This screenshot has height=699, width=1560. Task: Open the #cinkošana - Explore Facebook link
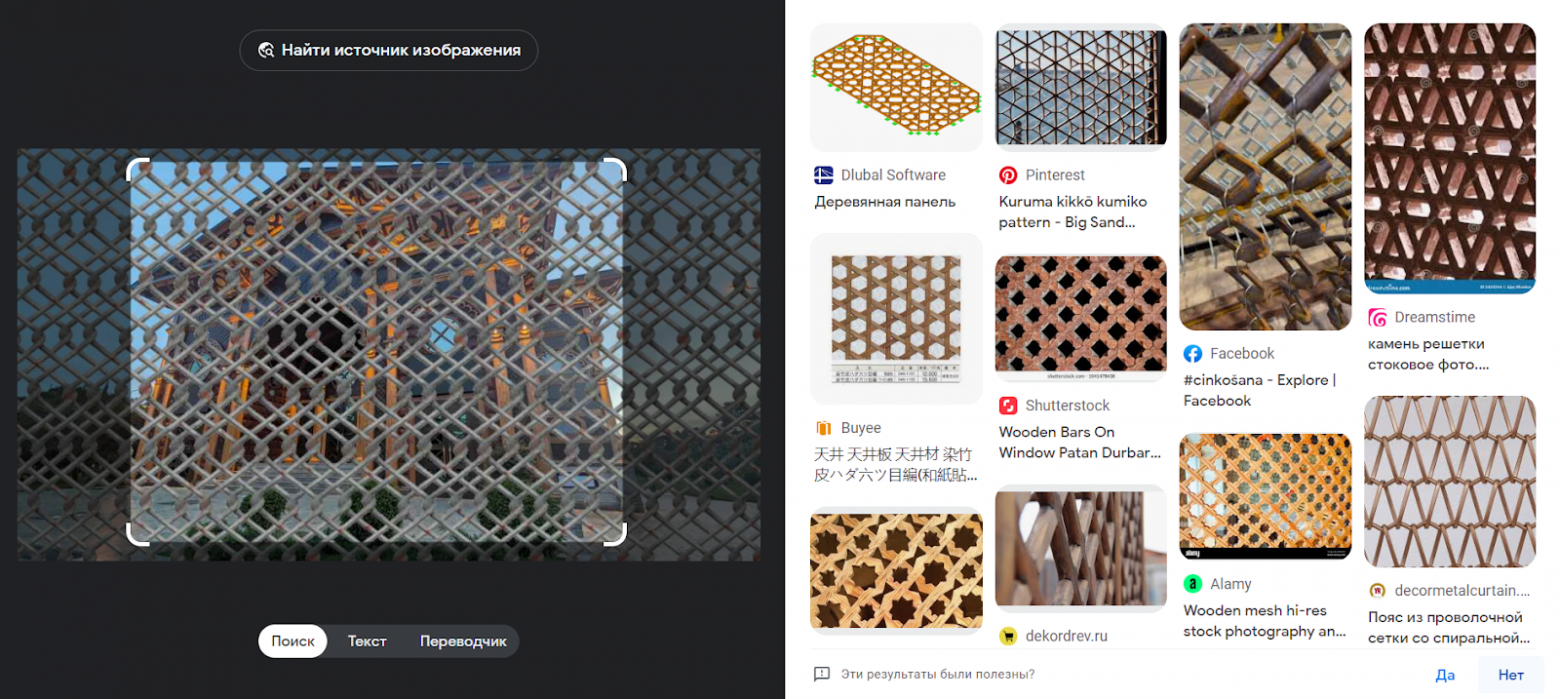[1259, 390]
